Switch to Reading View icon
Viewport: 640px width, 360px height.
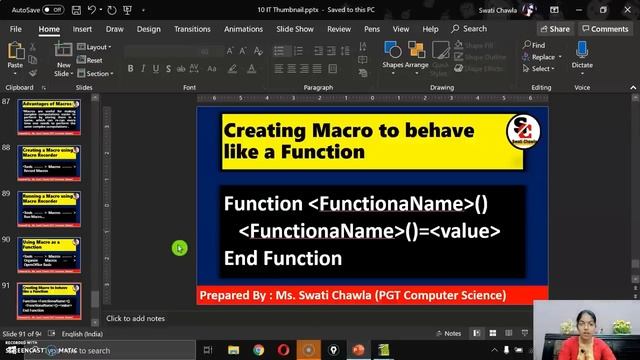pos(509,333)
